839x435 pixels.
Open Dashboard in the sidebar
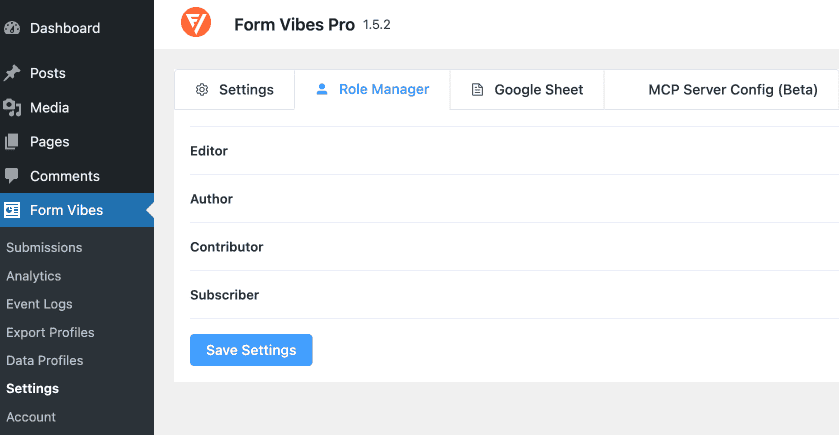point(77,28)
